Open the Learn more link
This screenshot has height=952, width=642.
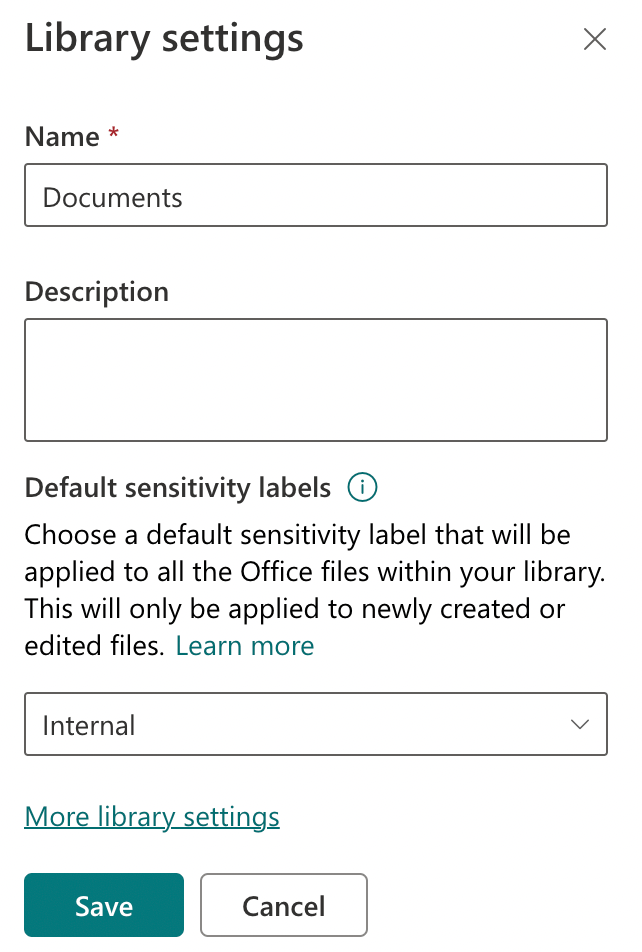(245, 646)
